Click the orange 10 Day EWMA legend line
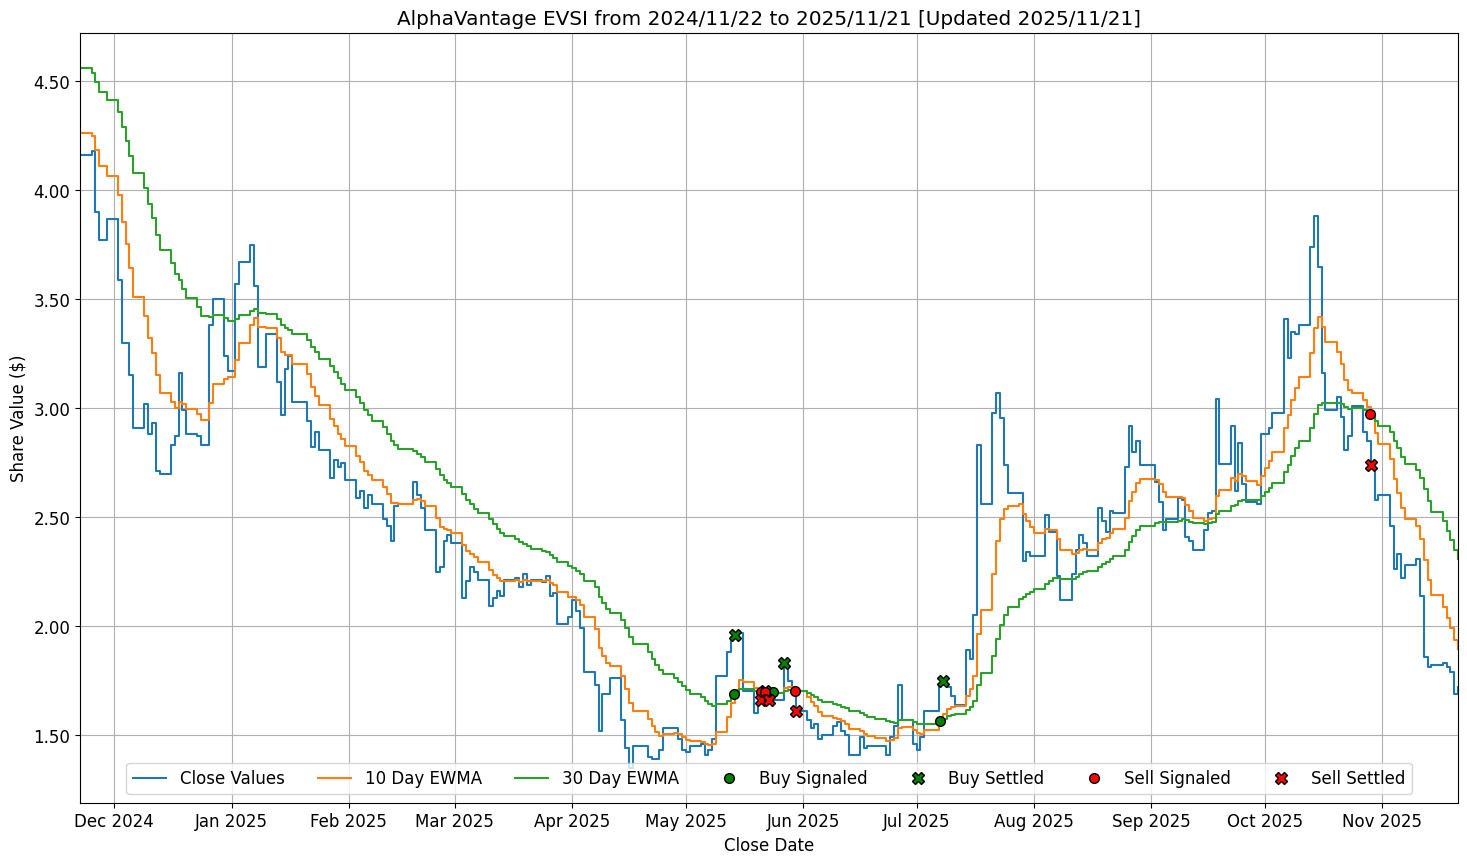Screen dimensions: 1467x864 (x=334, y=778)
